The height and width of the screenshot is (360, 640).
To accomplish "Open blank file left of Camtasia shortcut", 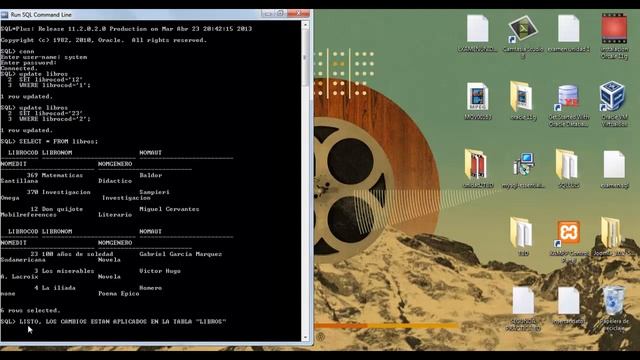I will 478,28.
